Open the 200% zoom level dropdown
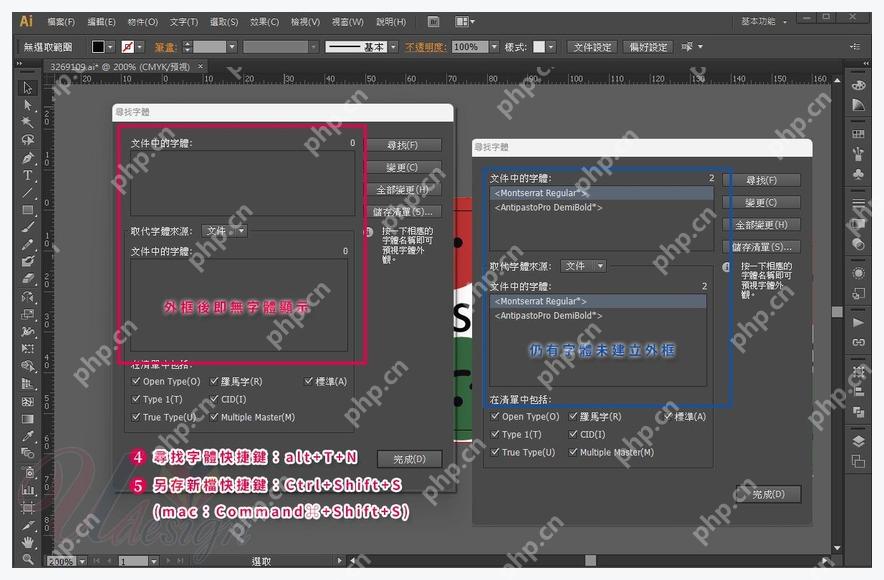Screen dimensions: 884x580 click(83, 561)
